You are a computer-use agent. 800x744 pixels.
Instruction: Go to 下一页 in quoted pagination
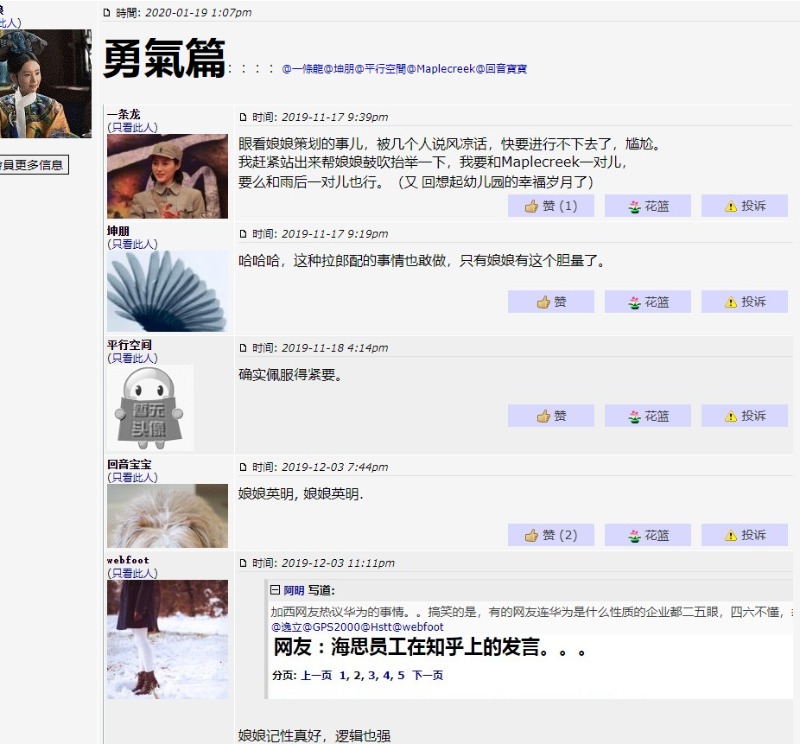coord(428,675)
